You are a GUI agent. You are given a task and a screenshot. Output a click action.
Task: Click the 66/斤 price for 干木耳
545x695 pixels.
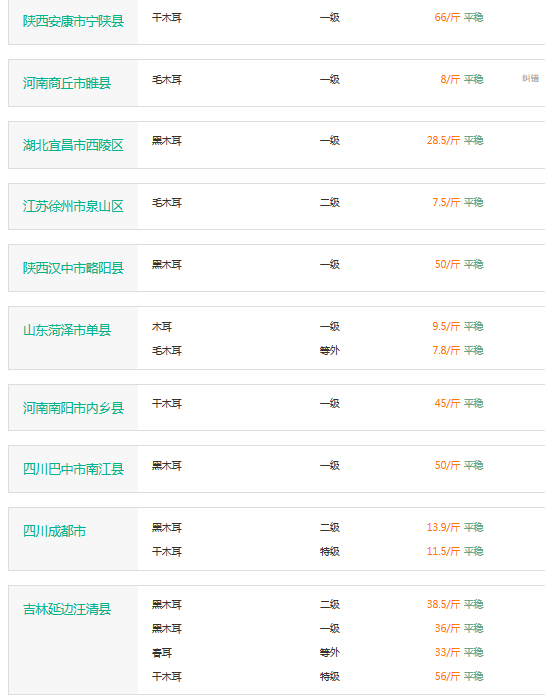447,17
